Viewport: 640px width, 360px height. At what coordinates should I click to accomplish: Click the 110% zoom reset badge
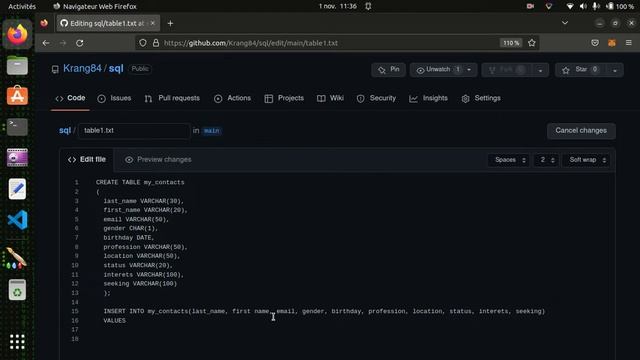pyautogui.click(x=511, y=43)
